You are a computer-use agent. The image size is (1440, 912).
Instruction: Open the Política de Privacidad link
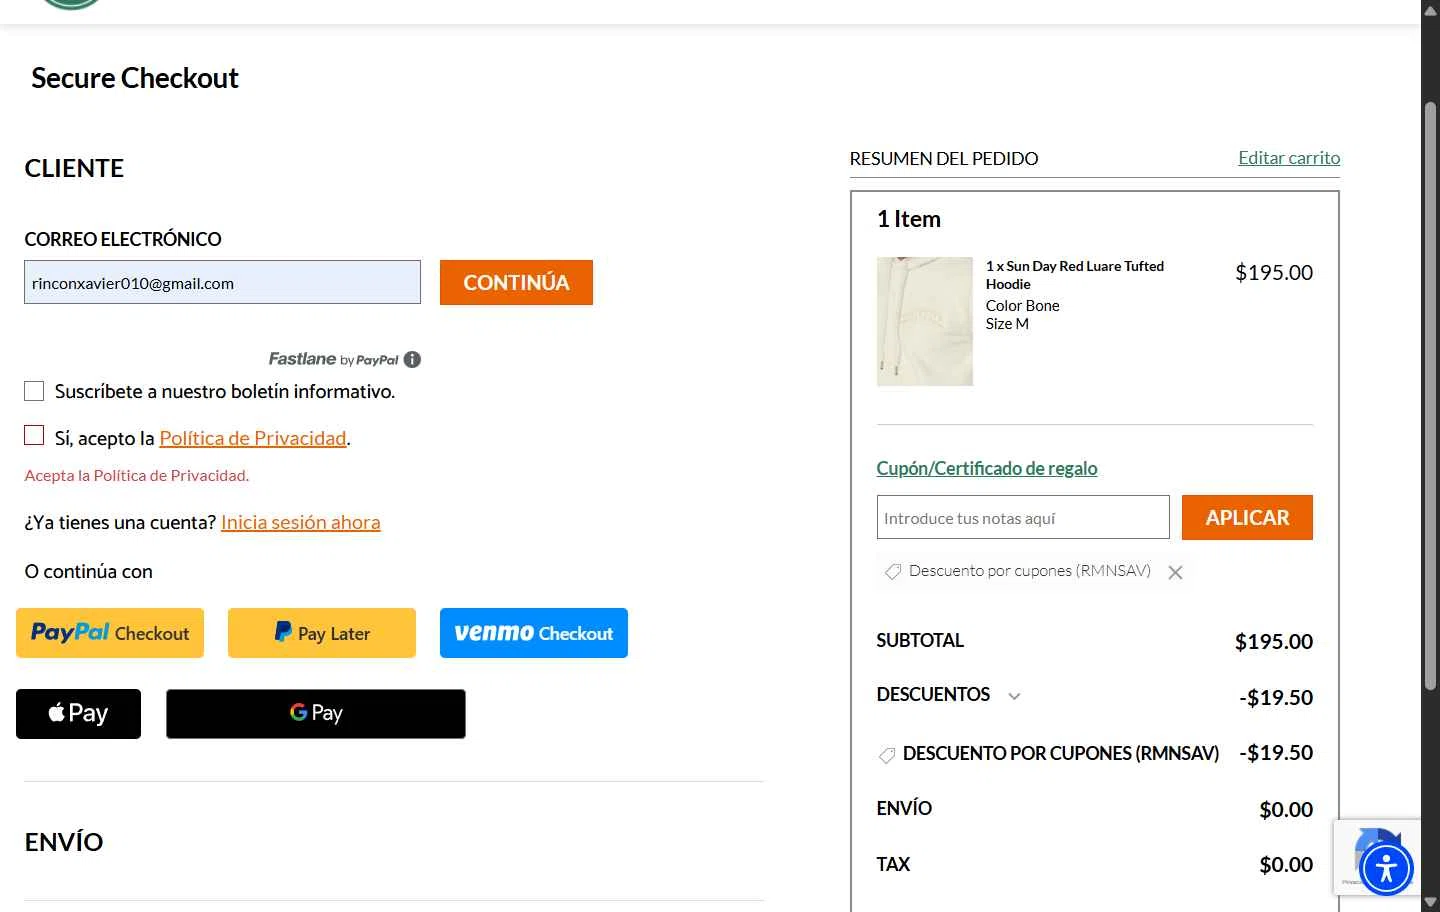point(253,438)
